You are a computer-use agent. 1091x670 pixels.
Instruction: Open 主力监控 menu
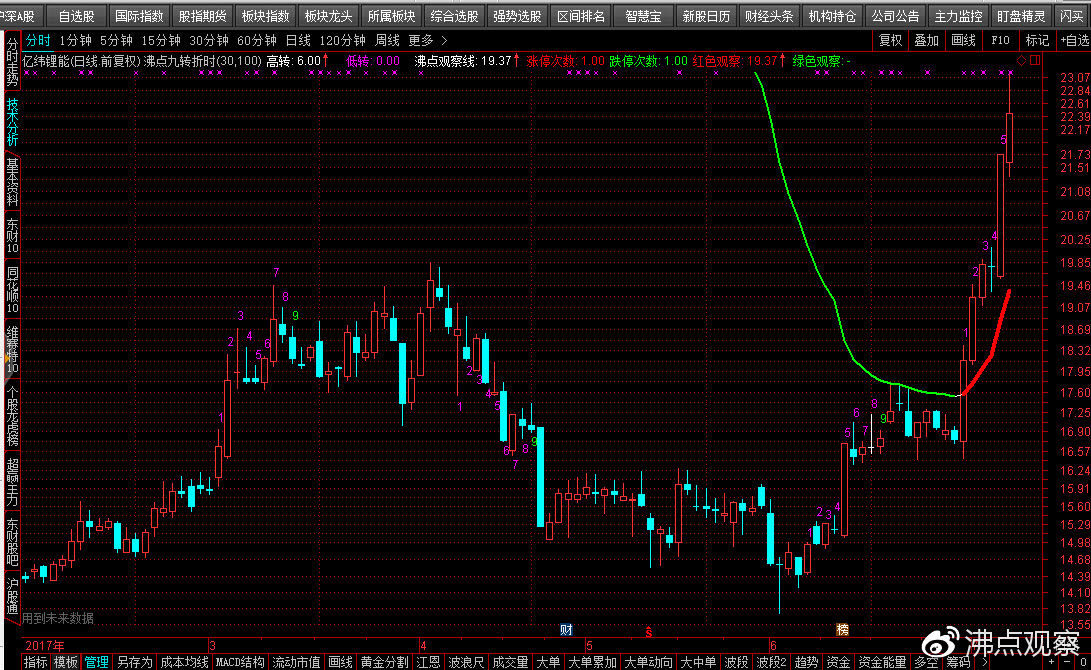[x=958, y=15]
